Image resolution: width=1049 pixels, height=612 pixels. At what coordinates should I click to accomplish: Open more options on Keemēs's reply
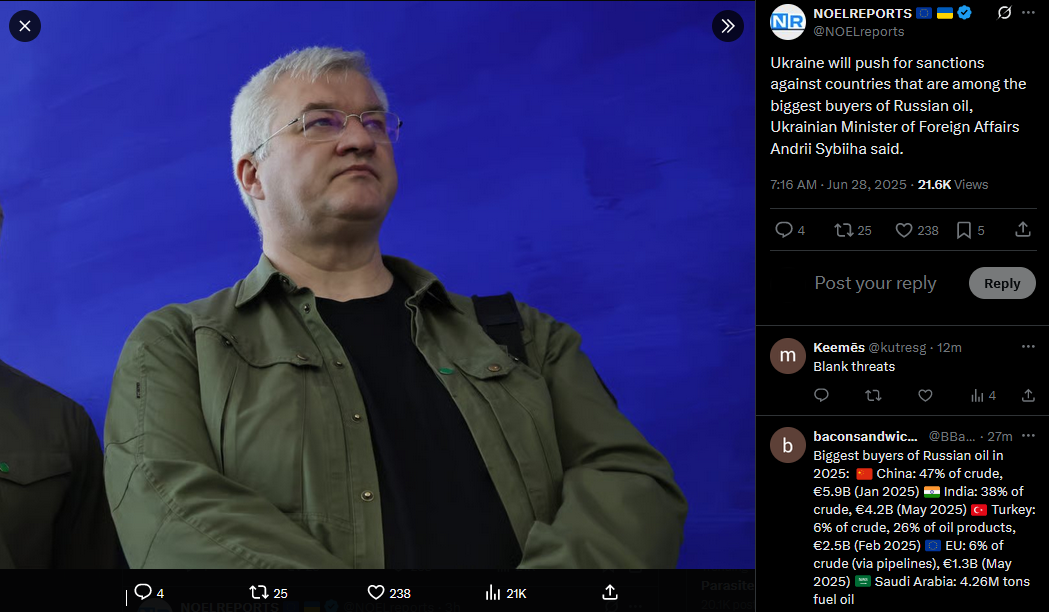[1028, 346]
